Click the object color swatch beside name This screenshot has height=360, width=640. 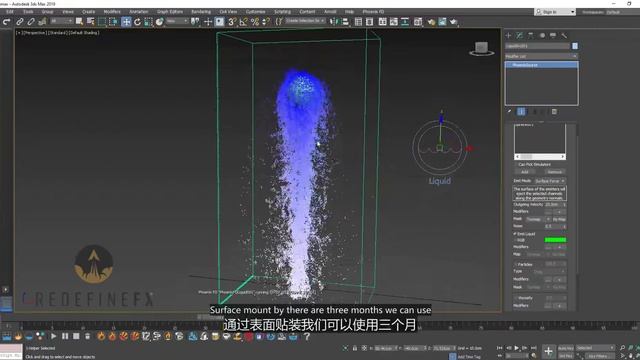[x=575, y=46]
